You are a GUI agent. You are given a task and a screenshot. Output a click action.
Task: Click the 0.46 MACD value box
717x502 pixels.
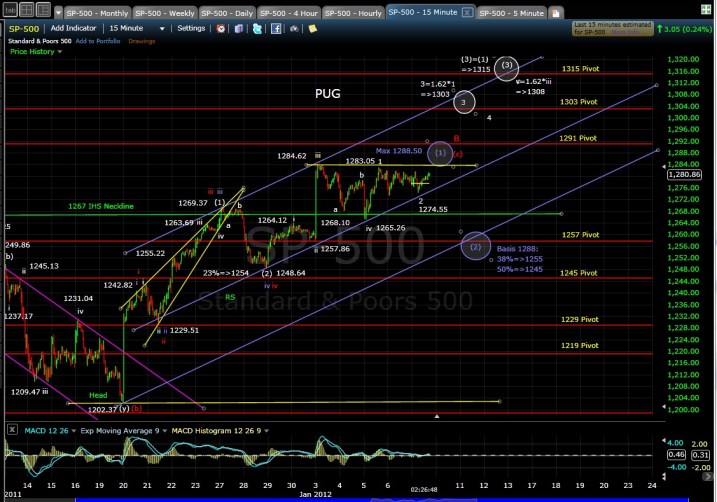pyautogui.click(x=676, y=454)
